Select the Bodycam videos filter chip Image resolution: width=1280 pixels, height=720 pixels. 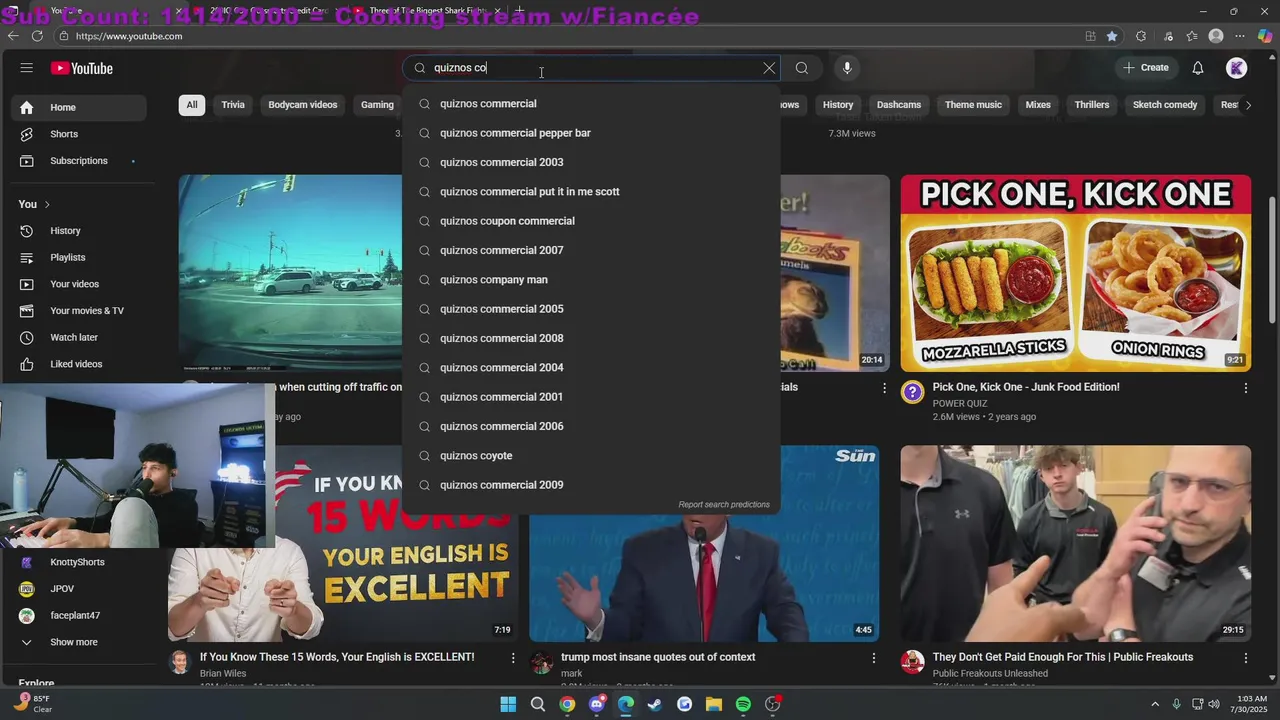pyautogui.click(x=302, y=105)
